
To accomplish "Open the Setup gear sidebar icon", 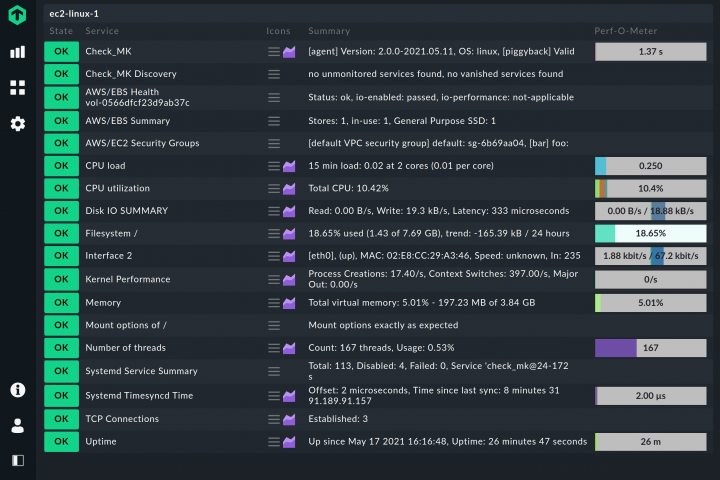I will [x=17, y=124].
